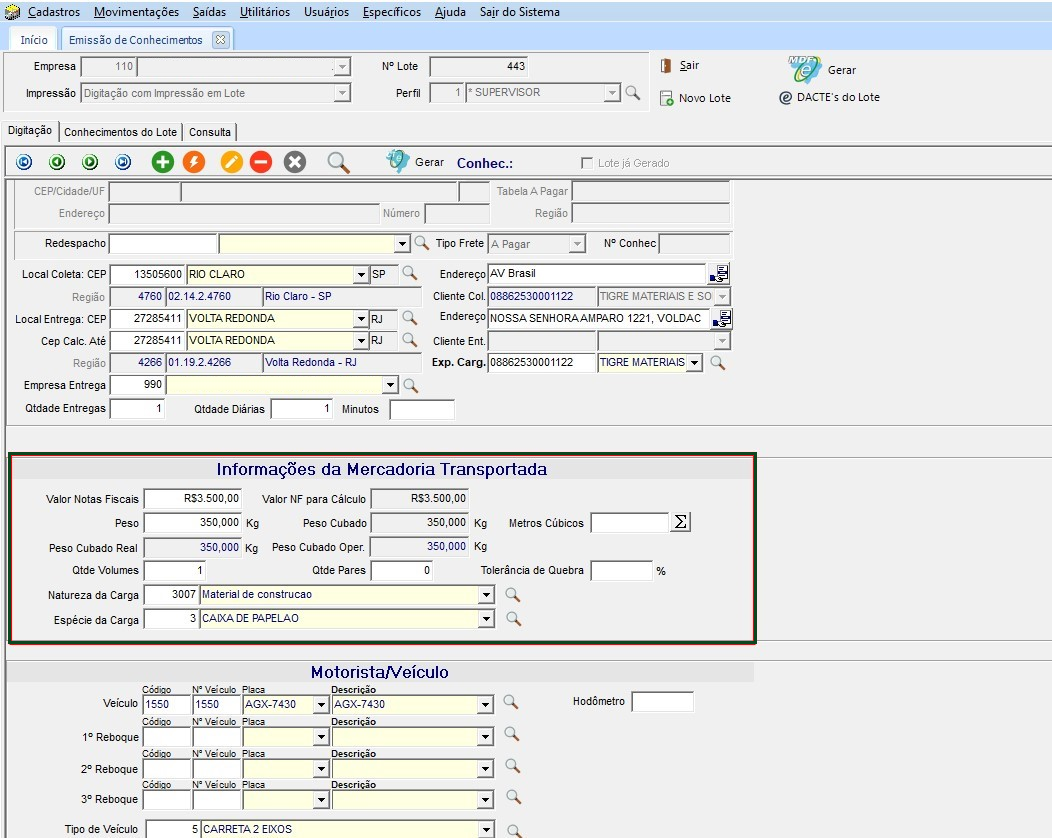Click the sigma icon beside Metros Cúbicos
The width and height of the screenshot is (1052, 838).
point(680,522)
